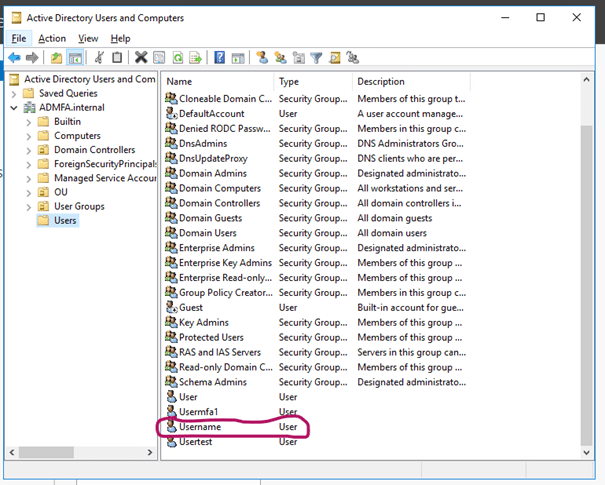Click the create new user toolbar icon
Viewport: 605px width, 485px height.
coord(262,58)
